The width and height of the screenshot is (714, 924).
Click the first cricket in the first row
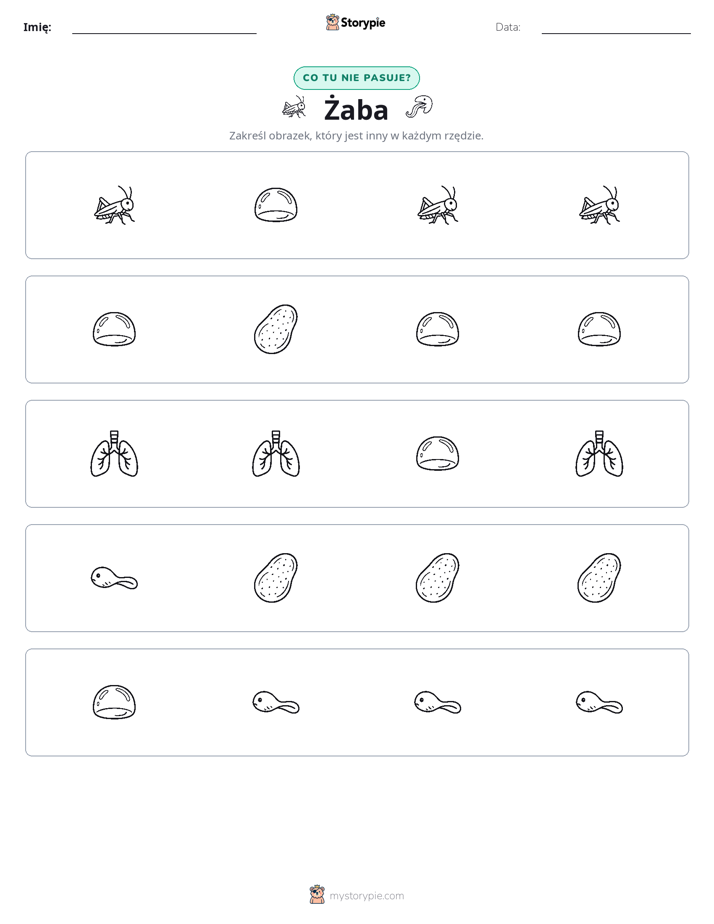click(114, 205)
